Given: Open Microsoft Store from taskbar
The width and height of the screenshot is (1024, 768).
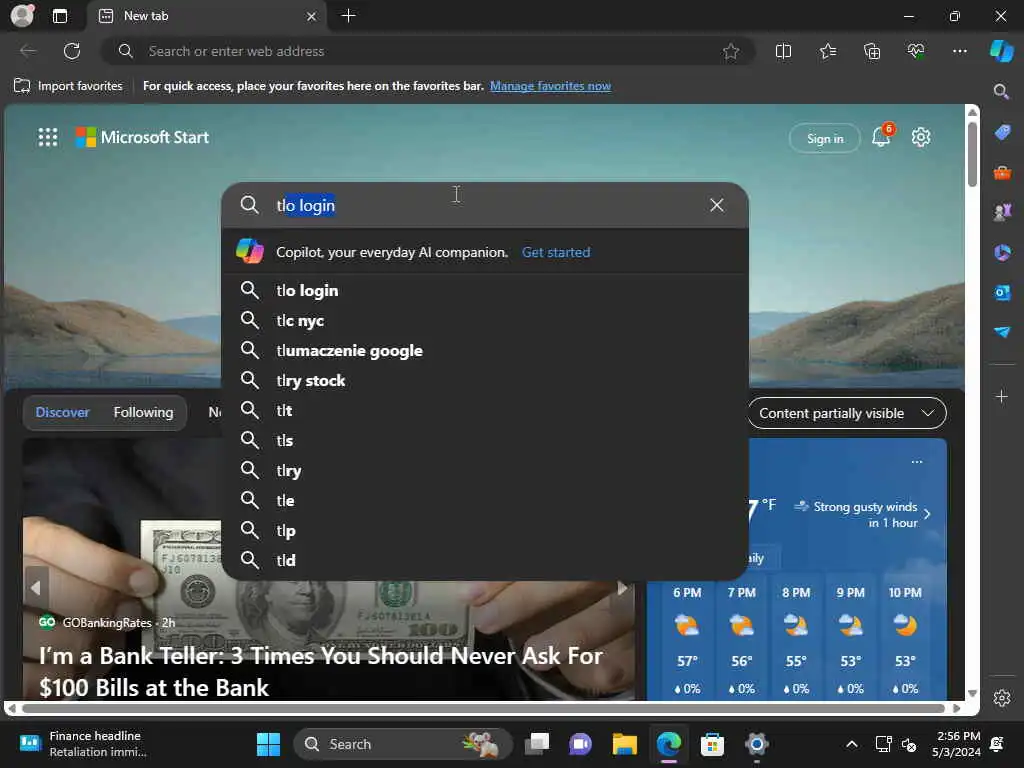Looking at the screenshot, I should 712,744.
